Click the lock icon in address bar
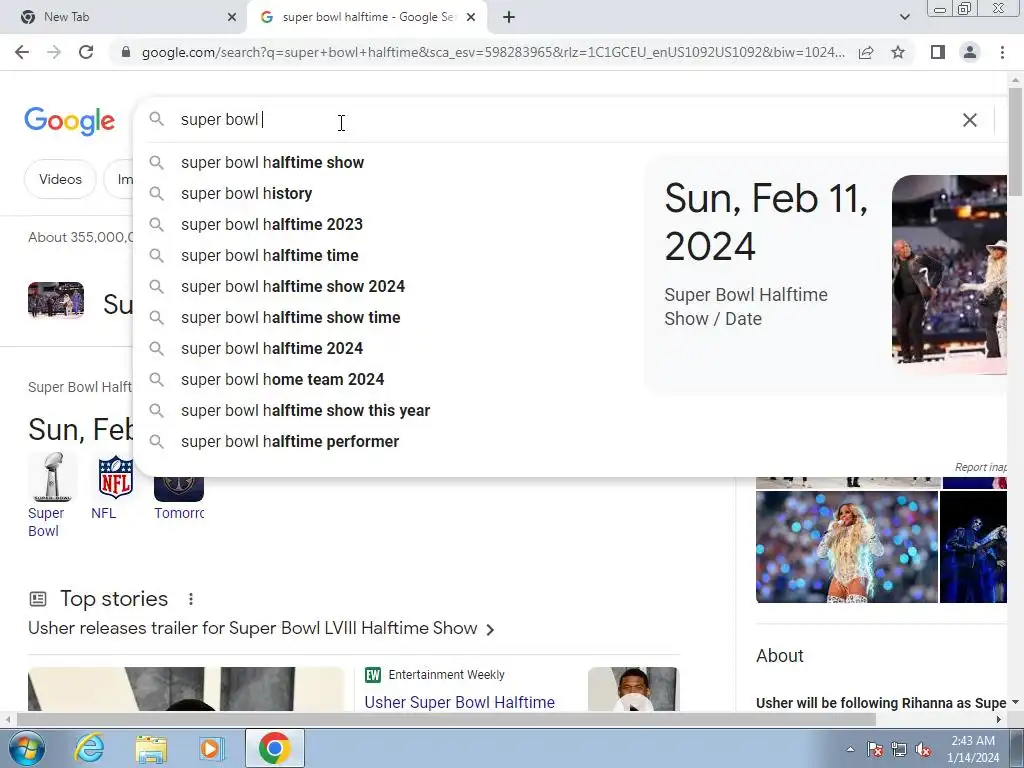 point(126,52)
